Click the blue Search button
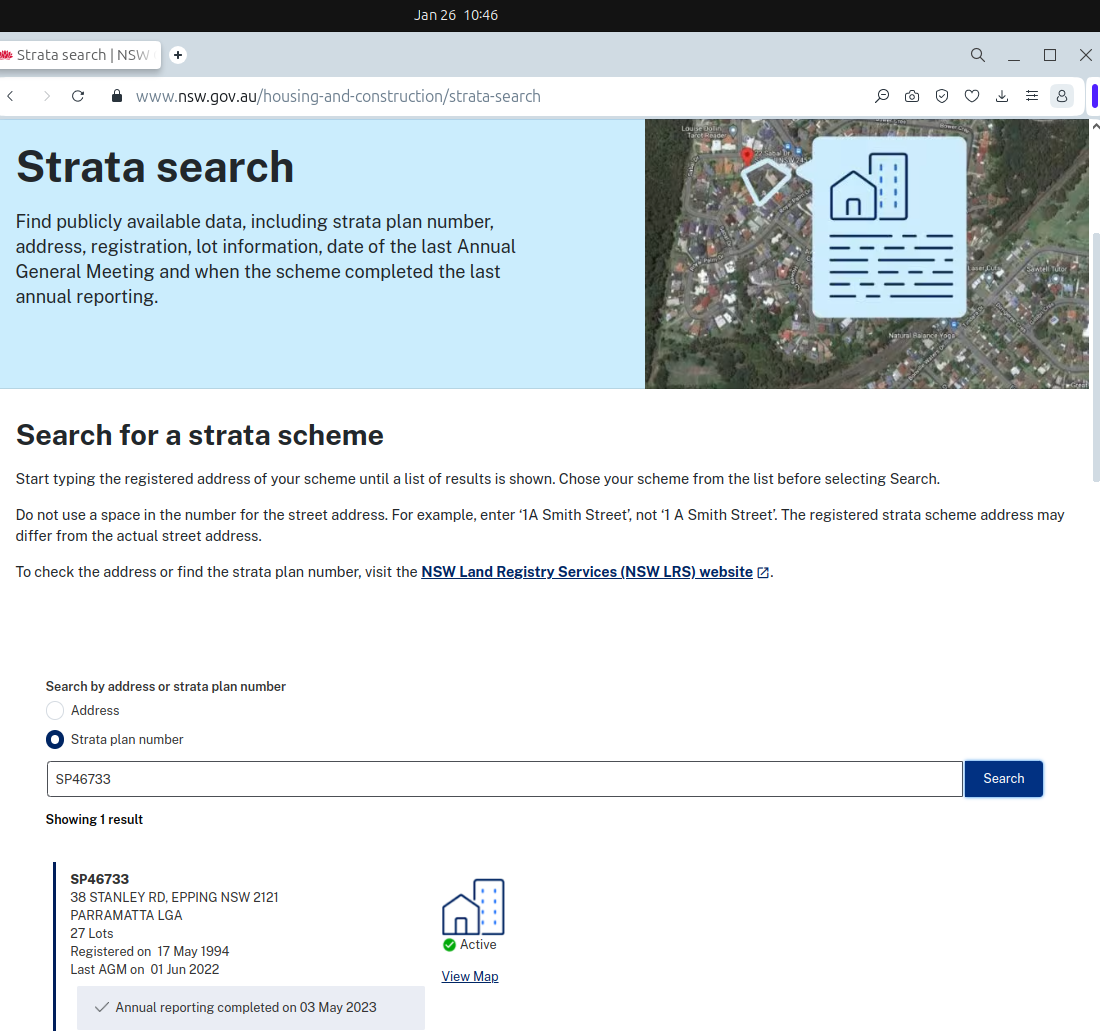This screenshot has height=1031, width=1100. (1003, 779)
